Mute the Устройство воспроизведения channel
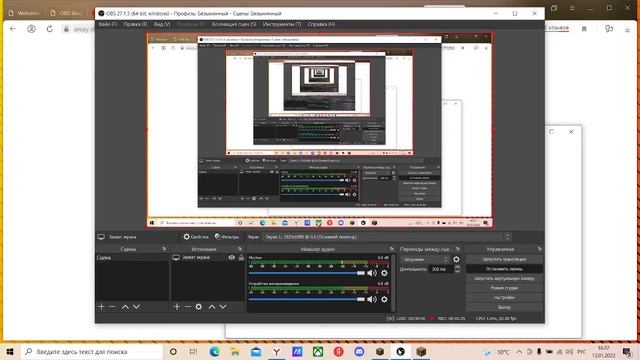The width and height of the screenshot is (640, 360). coord(372,299)
